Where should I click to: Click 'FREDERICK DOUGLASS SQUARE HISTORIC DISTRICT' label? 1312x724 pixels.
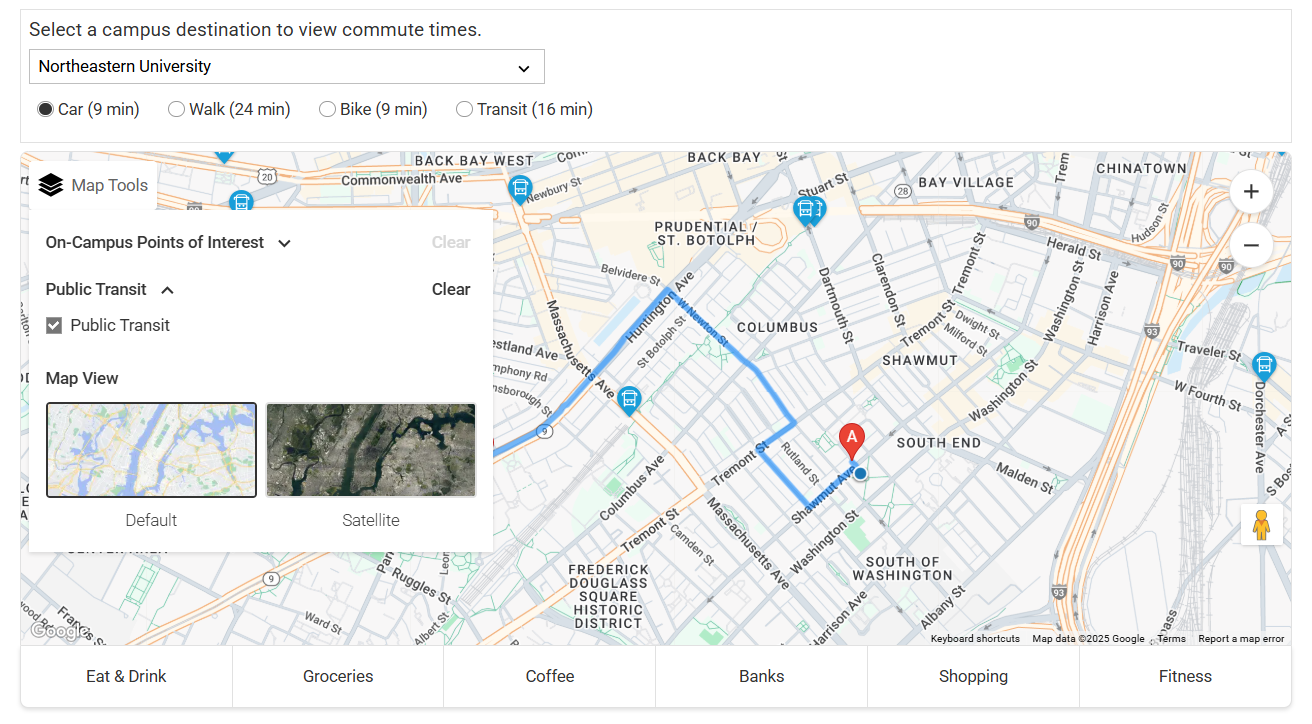coord(608,596)
